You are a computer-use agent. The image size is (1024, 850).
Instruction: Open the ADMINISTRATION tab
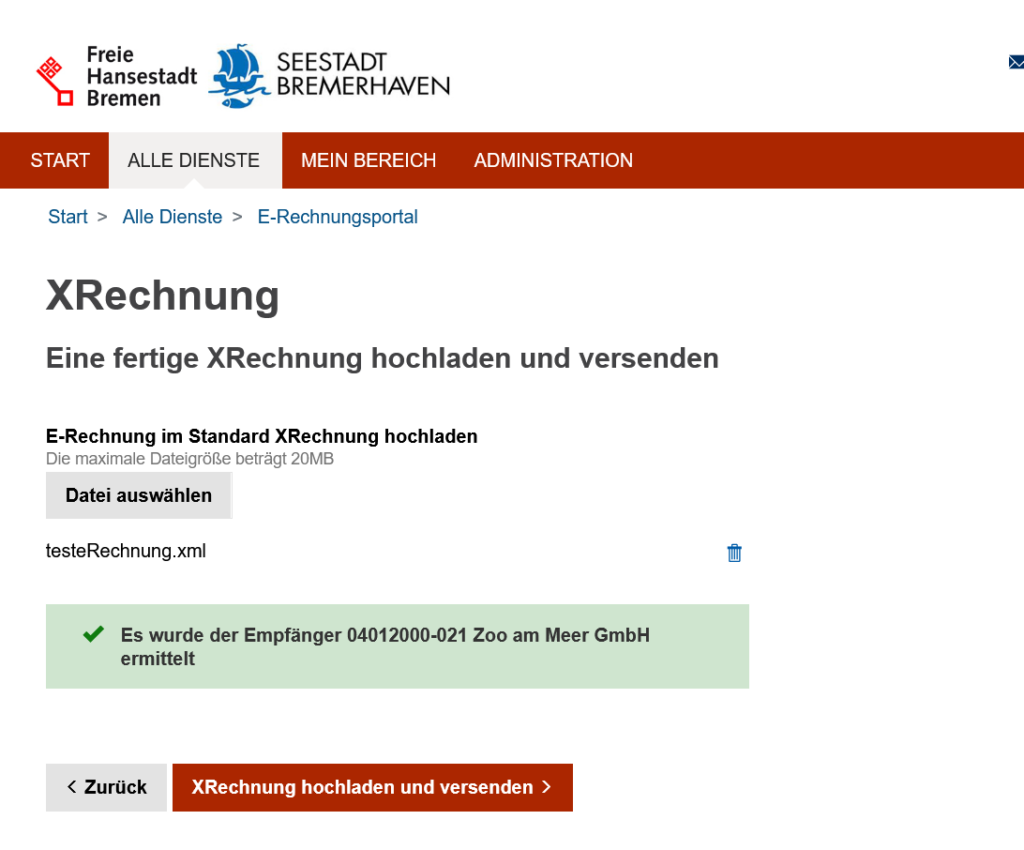coord(553,160)
